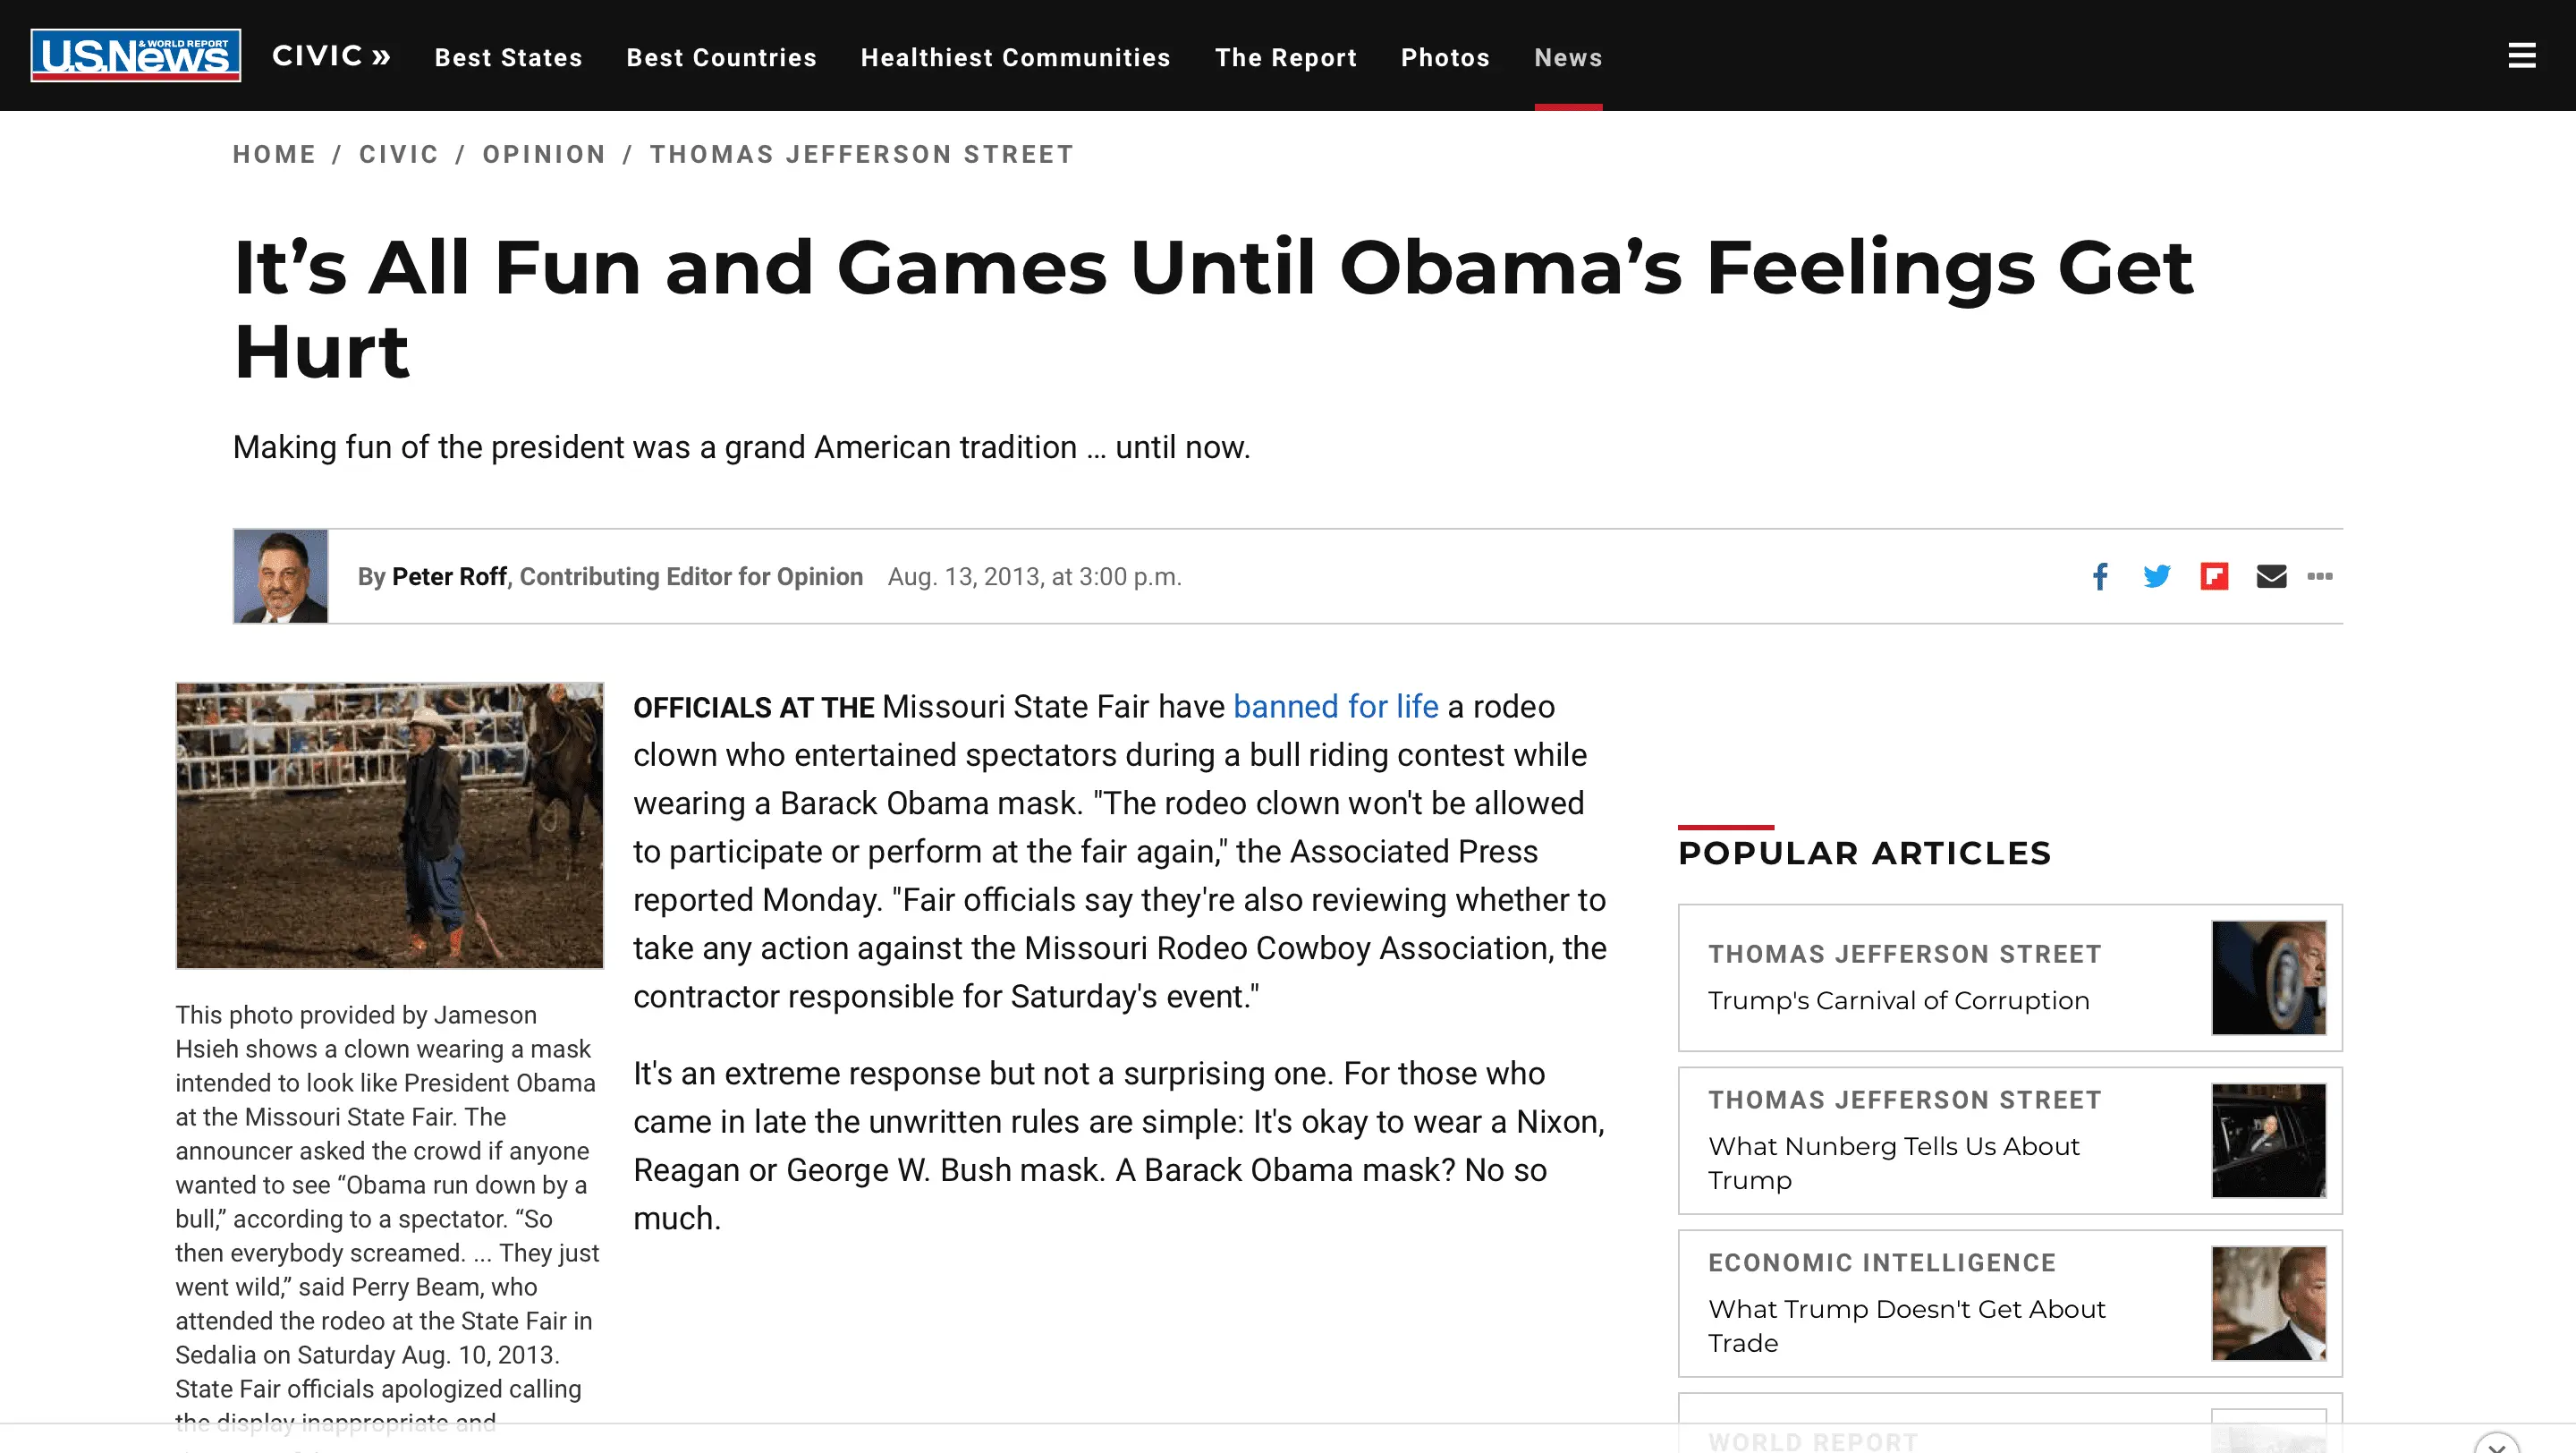Open Healthiest Communities page
Image resolution: width=2576 pixels, height=1453 pixels.
tap(1015, 58)
